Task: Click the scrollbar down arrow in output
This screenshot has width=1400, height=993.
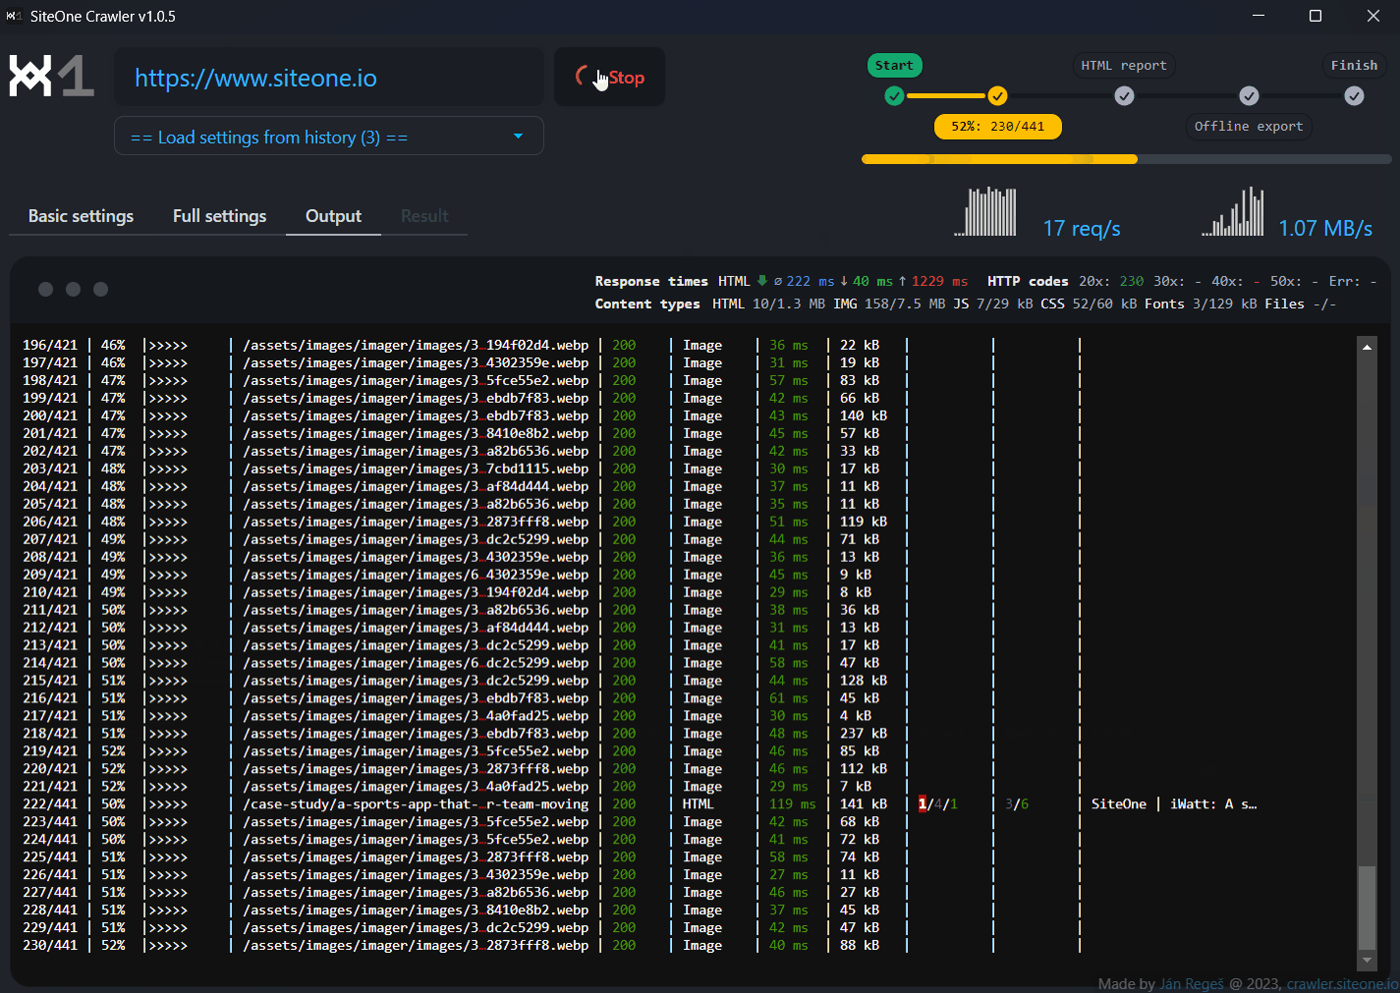Action: tap(1367, 960)
